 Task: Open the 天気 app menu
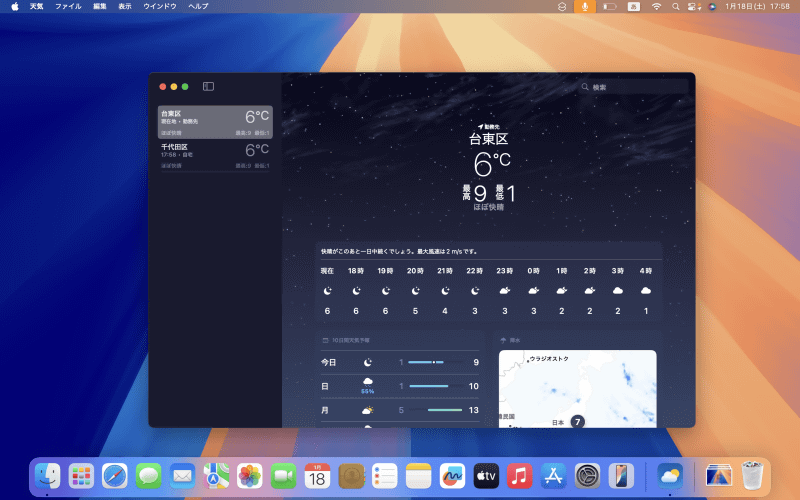coord(36,6)
